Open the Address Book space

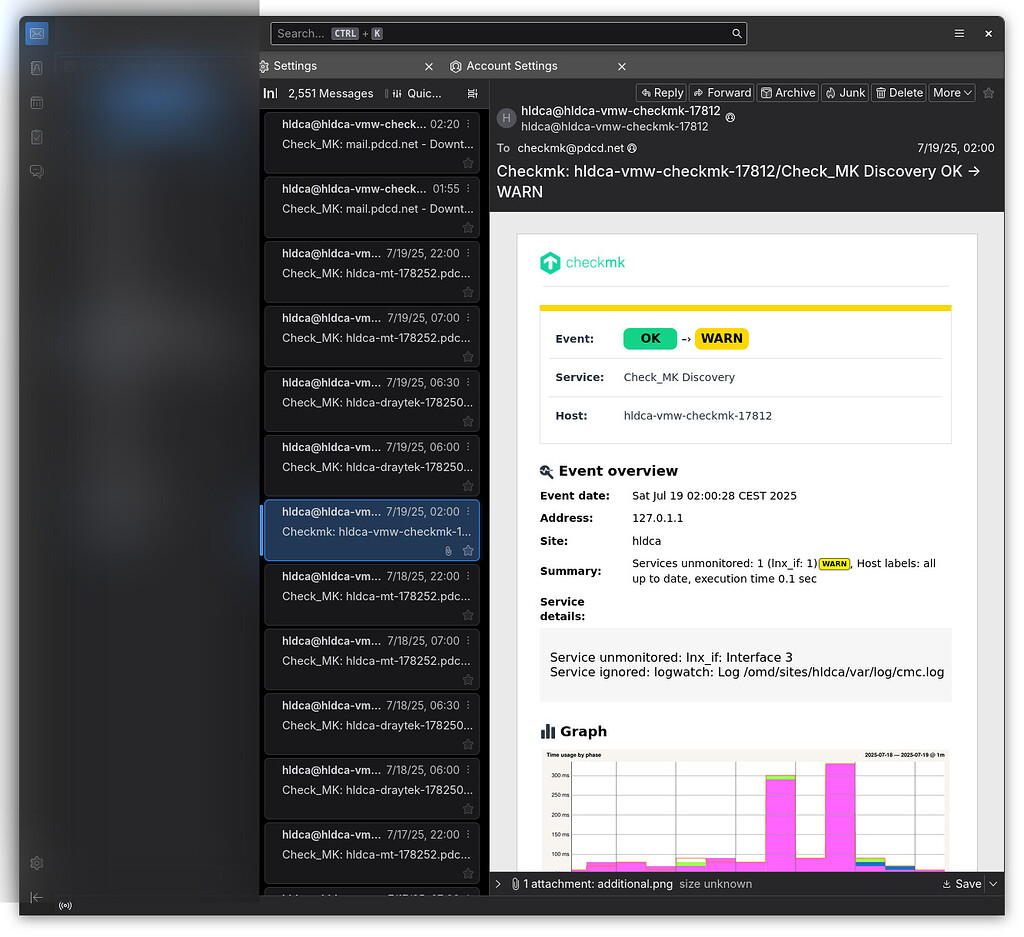click(36, 68)
